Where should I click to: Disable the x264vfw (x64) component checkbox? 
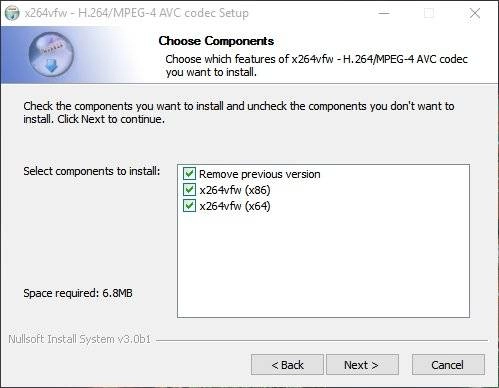tap(189, 206)
